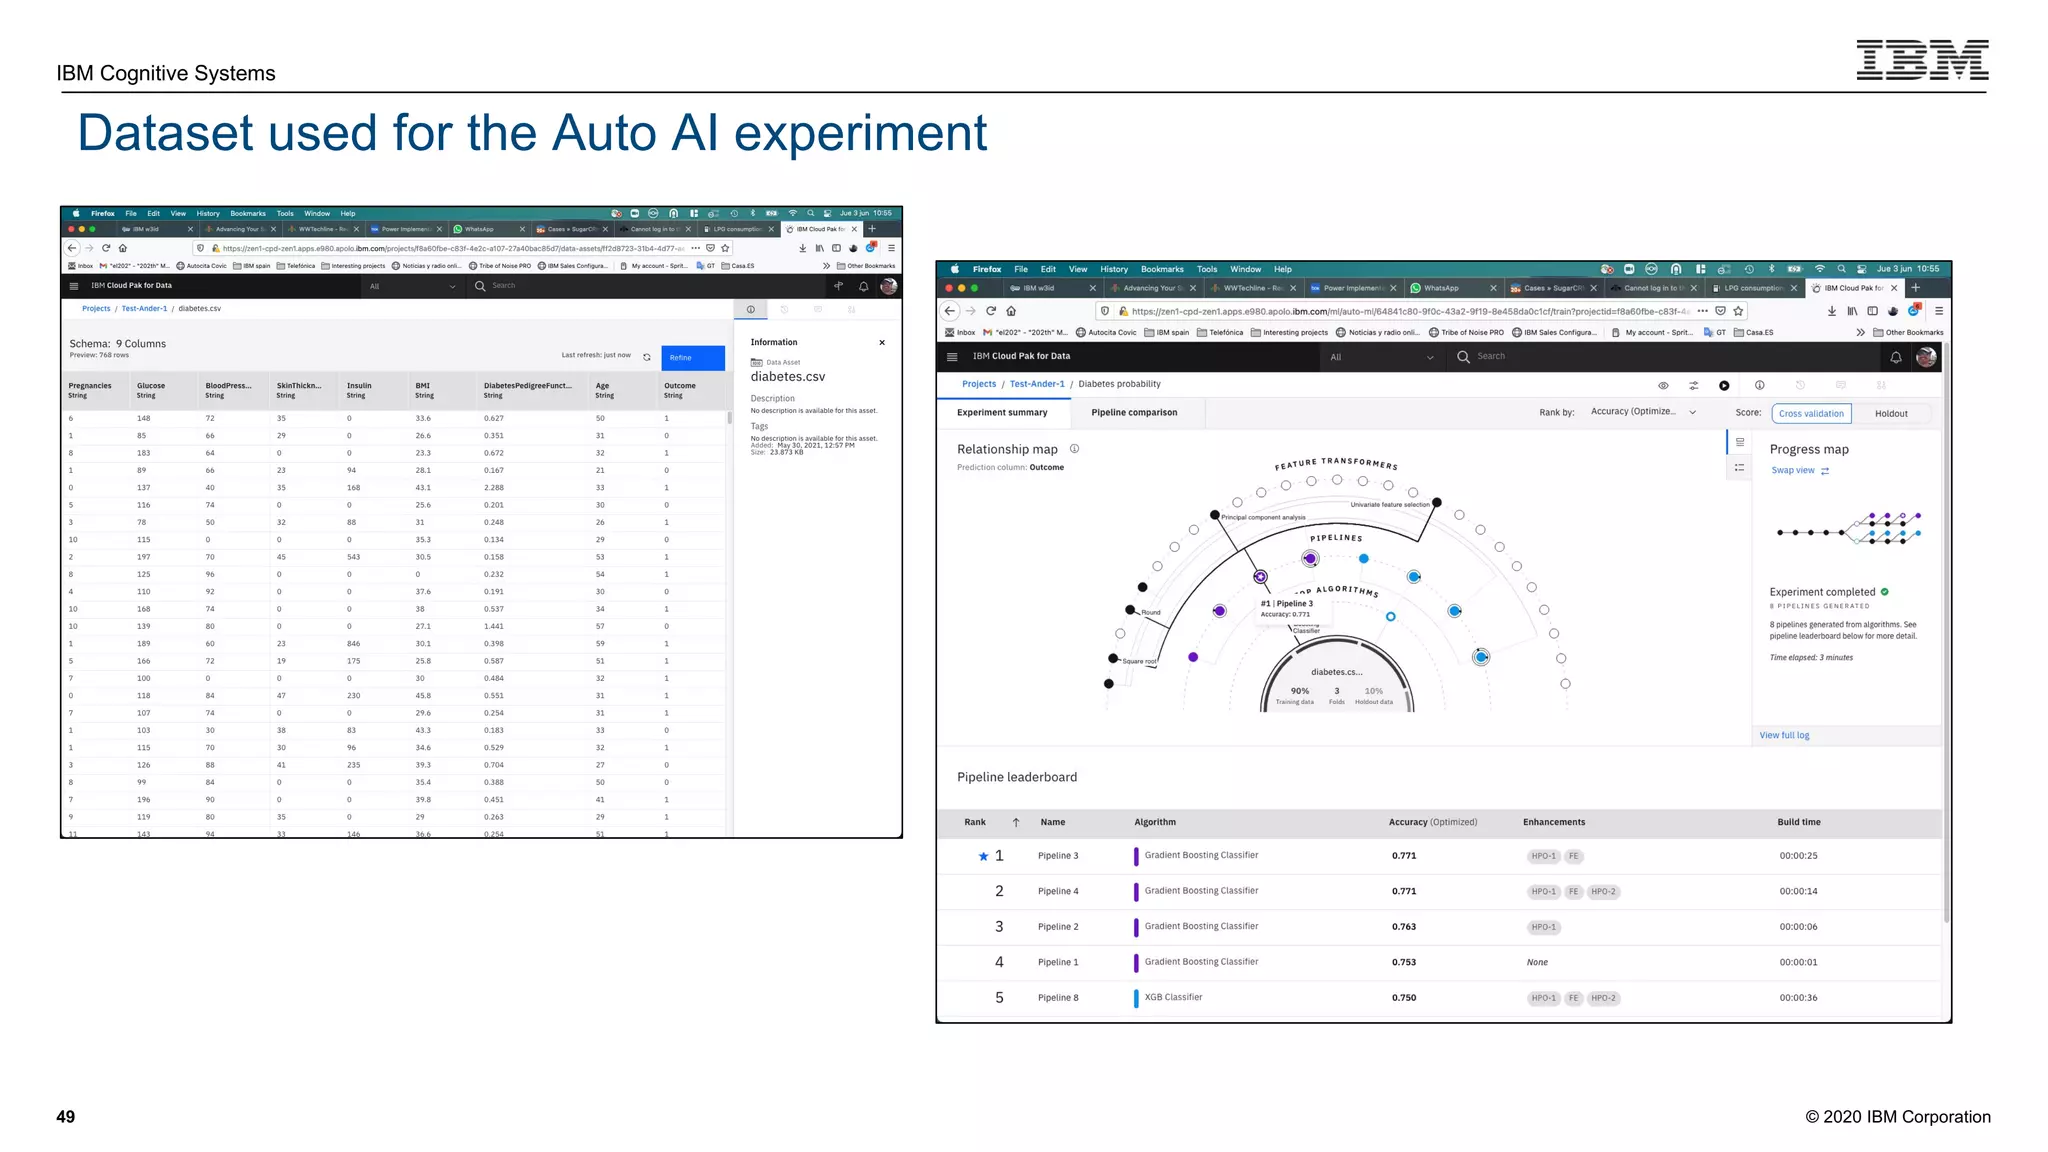2048x1152 pixels.
Task: Click Projects breadcrumb in diabetes.csv window
Action: click(x=96, y=309)
